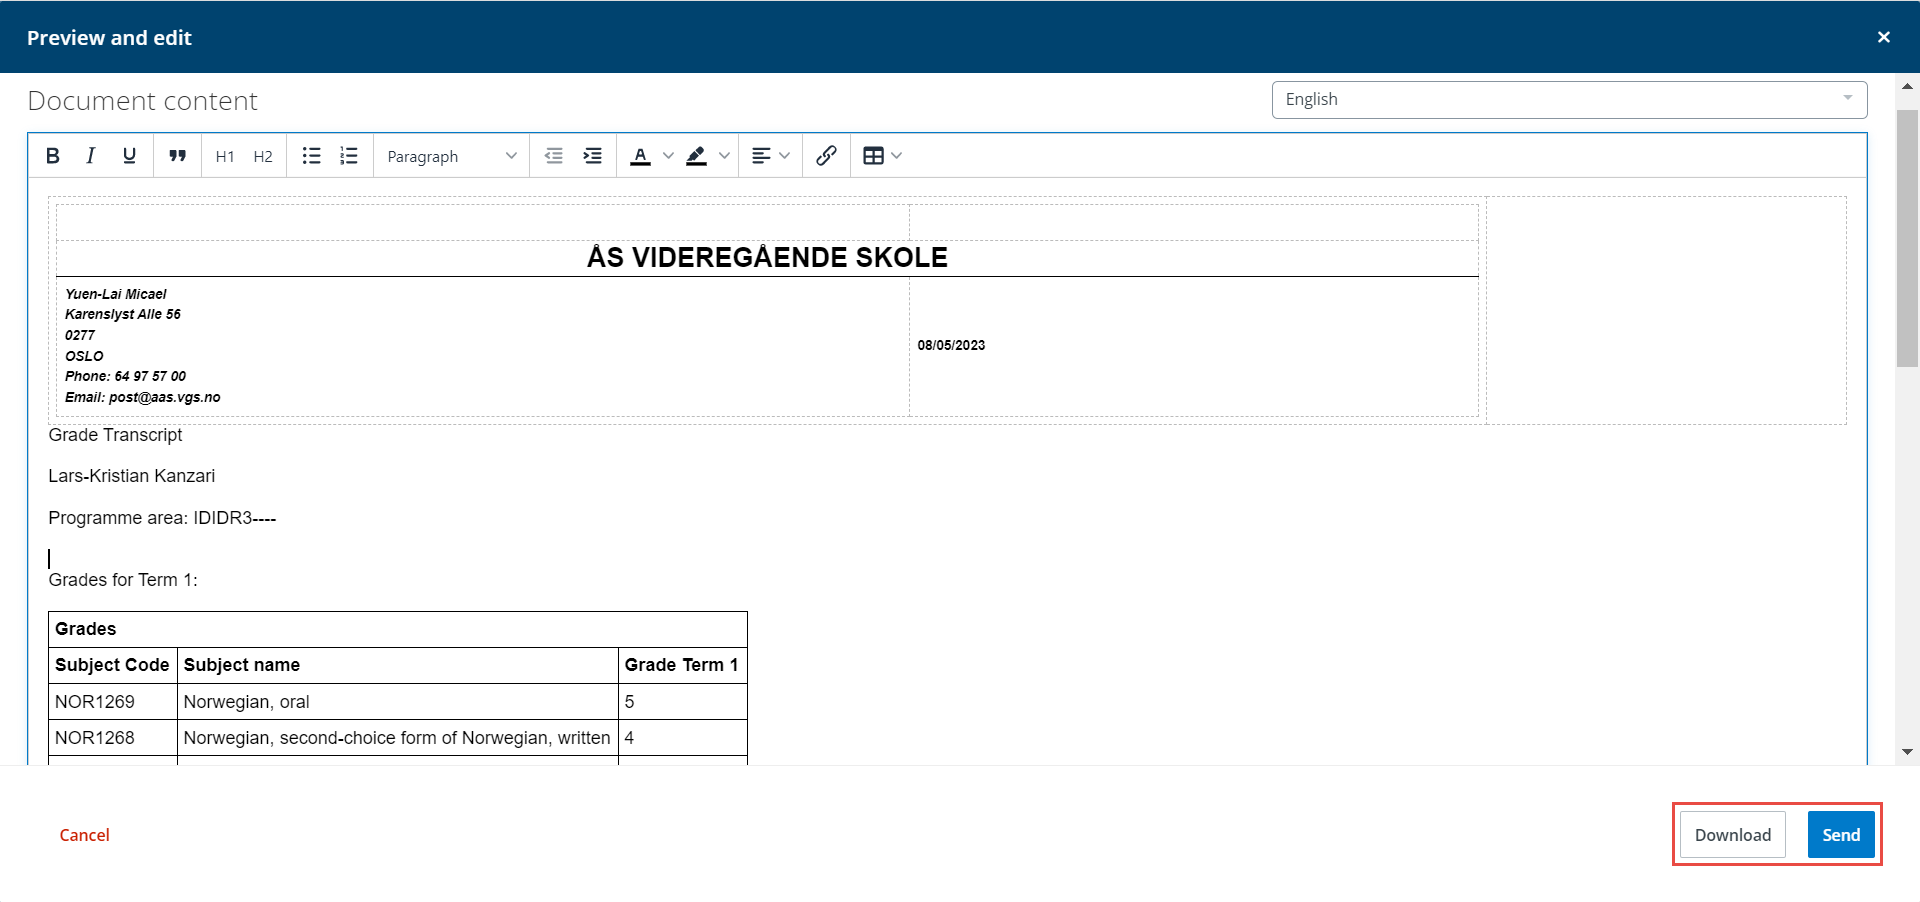Viewport: 1920px width, 902px height.
Task: Click the Grades table header cell
Action: point(397,629)
